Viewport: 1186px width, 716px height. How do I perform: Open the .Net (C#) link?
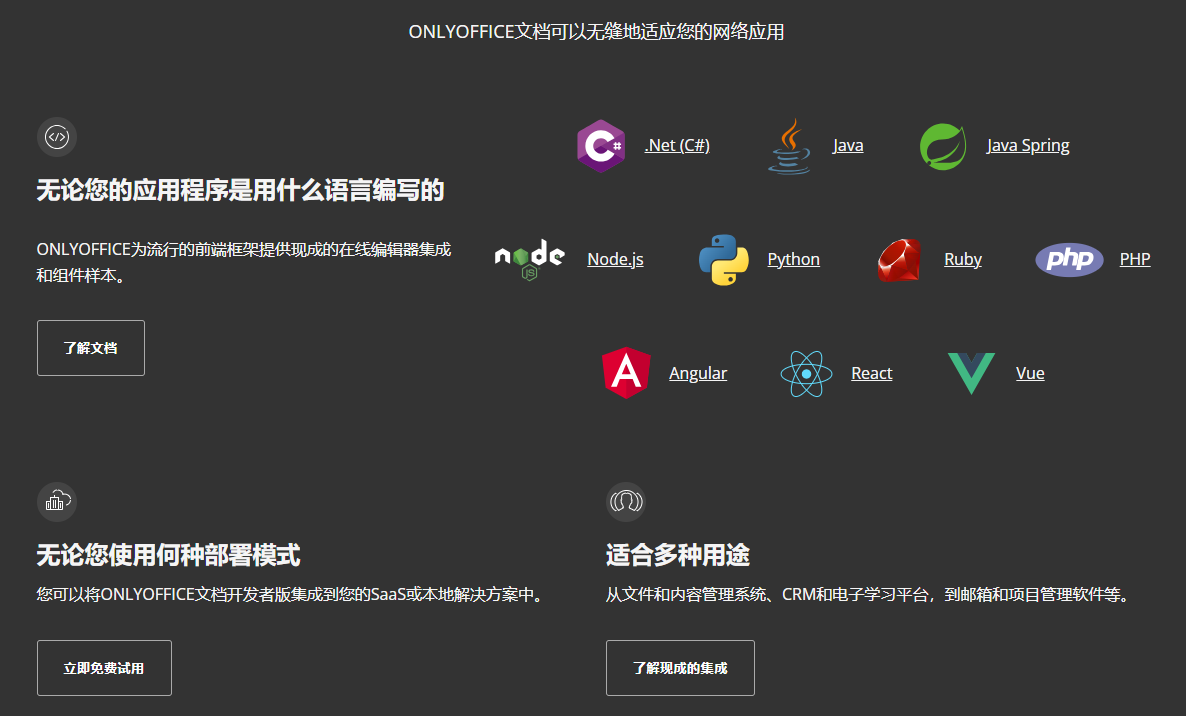pos(677,145)
